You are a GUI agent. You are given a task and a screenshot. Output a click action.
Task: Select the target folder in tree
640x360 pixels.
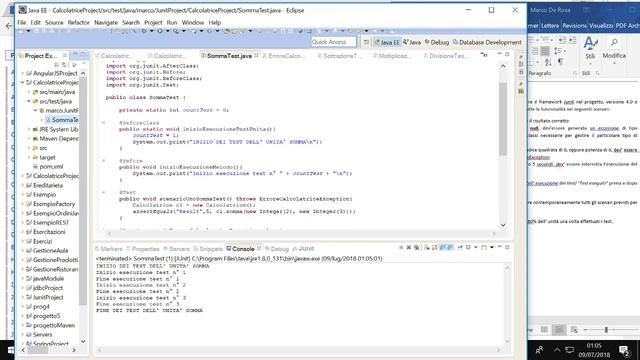coord(44,157)
